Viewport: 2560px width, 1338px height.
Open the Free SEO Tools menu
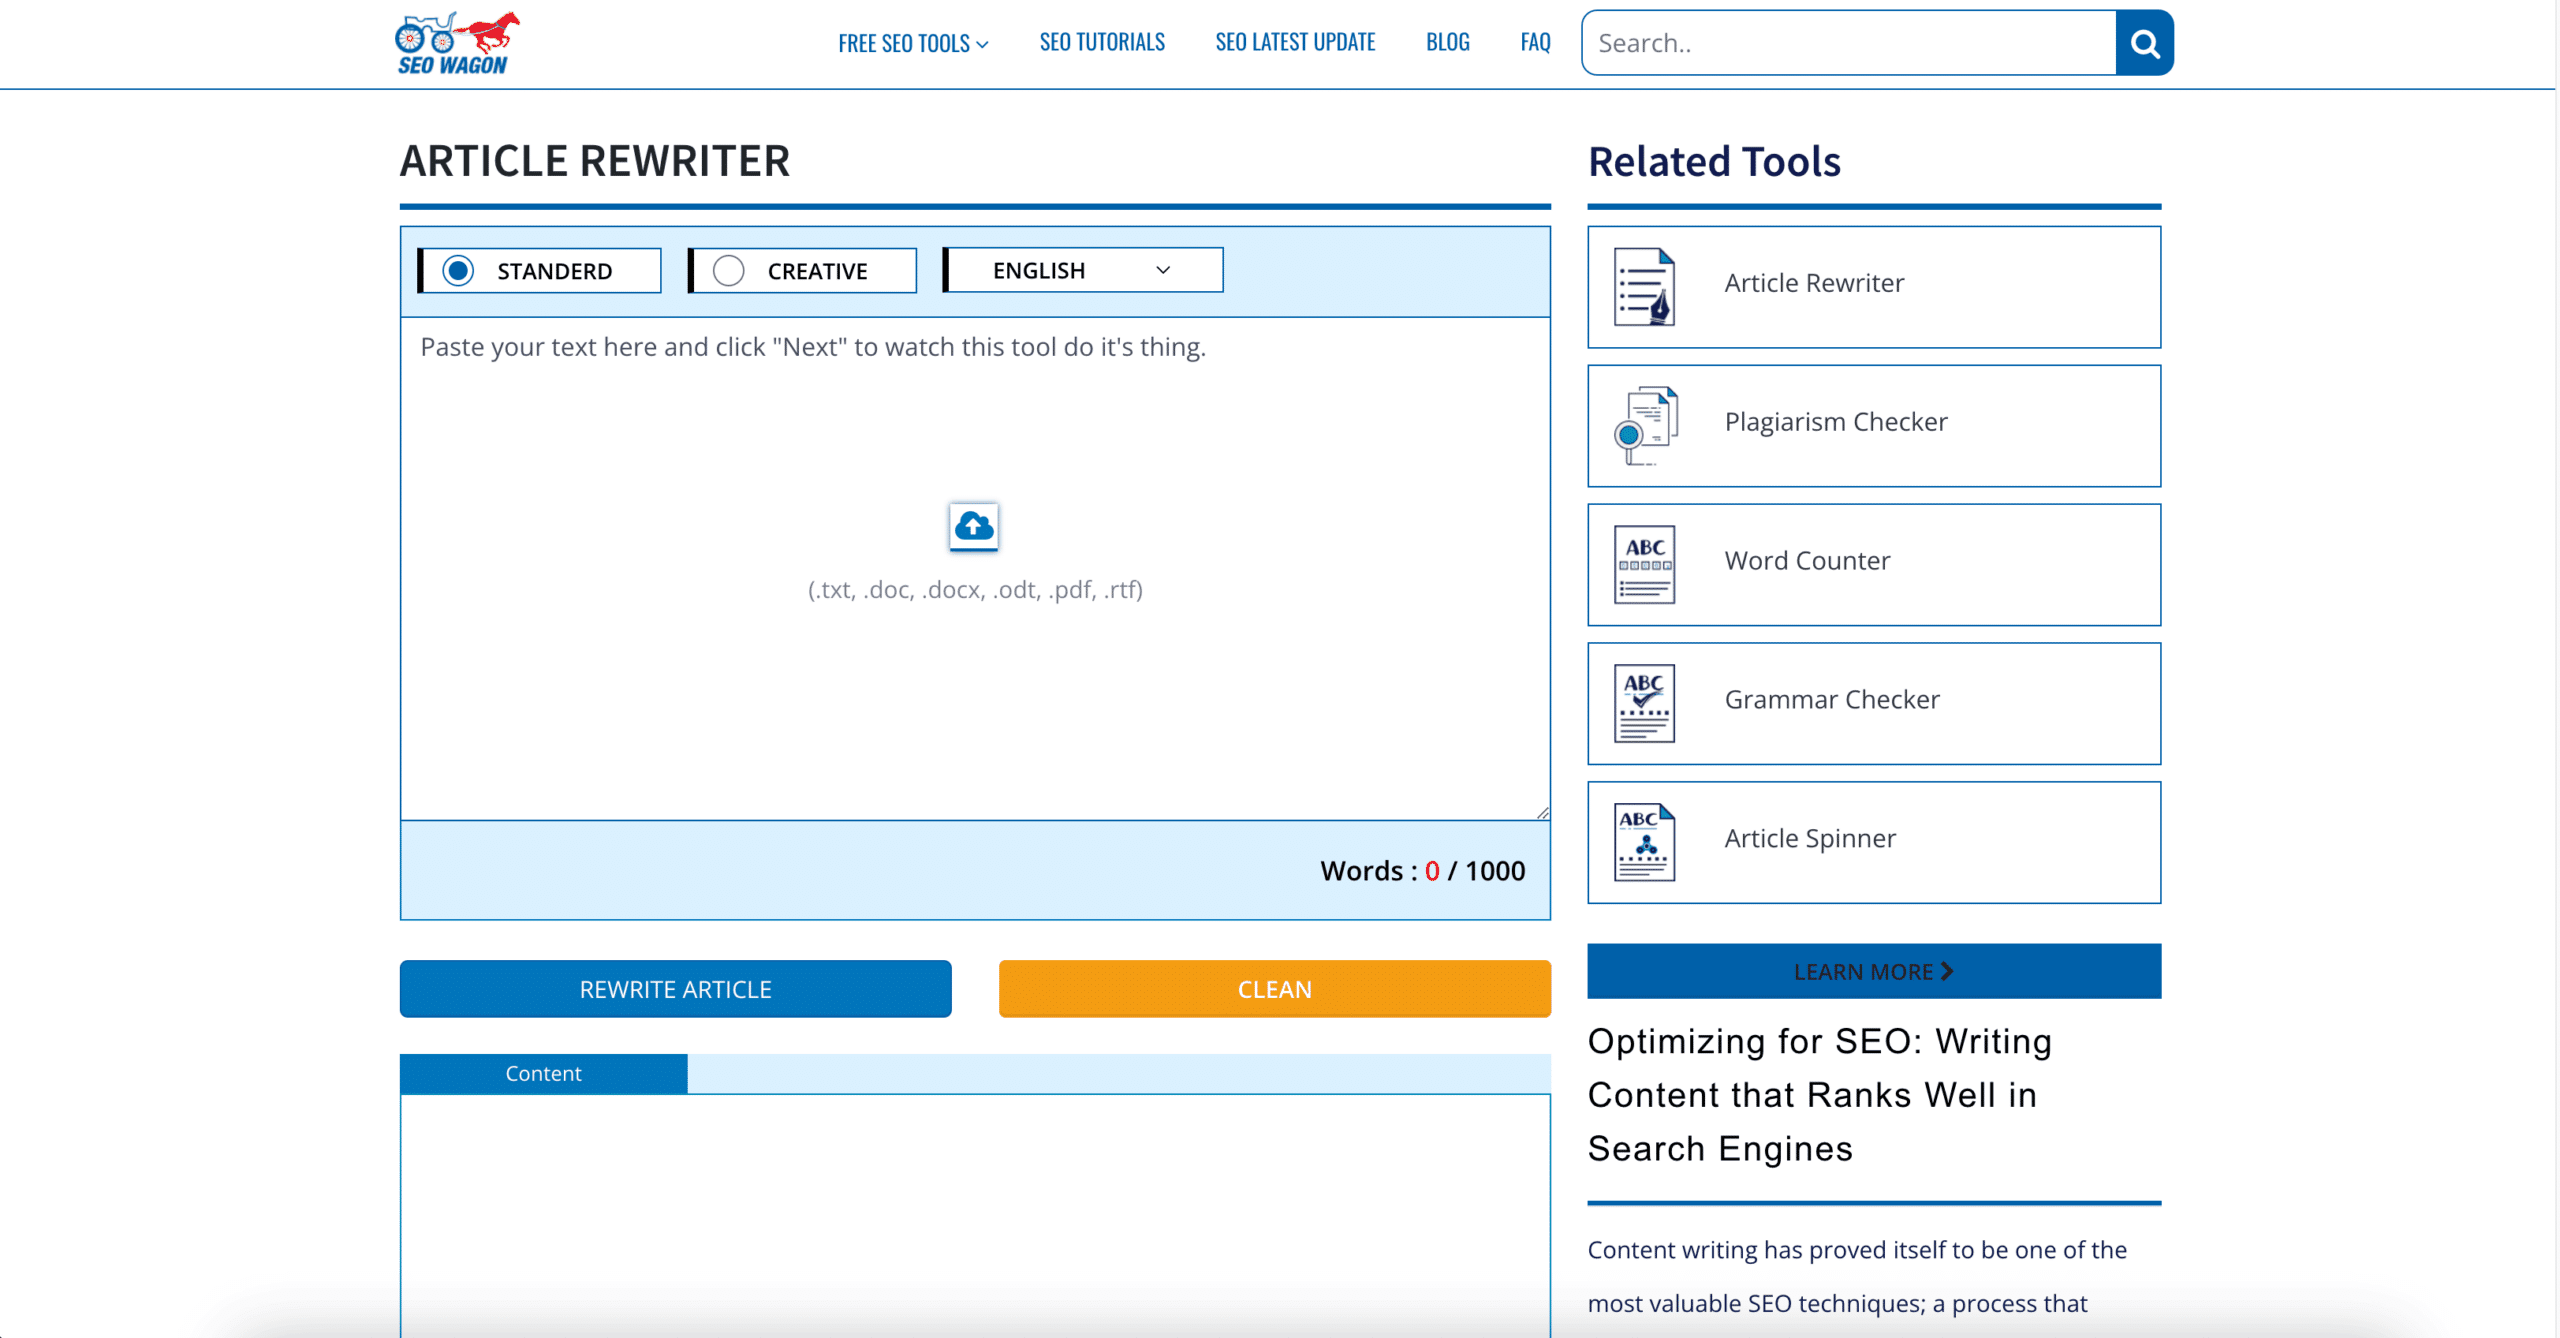(912, 43)
